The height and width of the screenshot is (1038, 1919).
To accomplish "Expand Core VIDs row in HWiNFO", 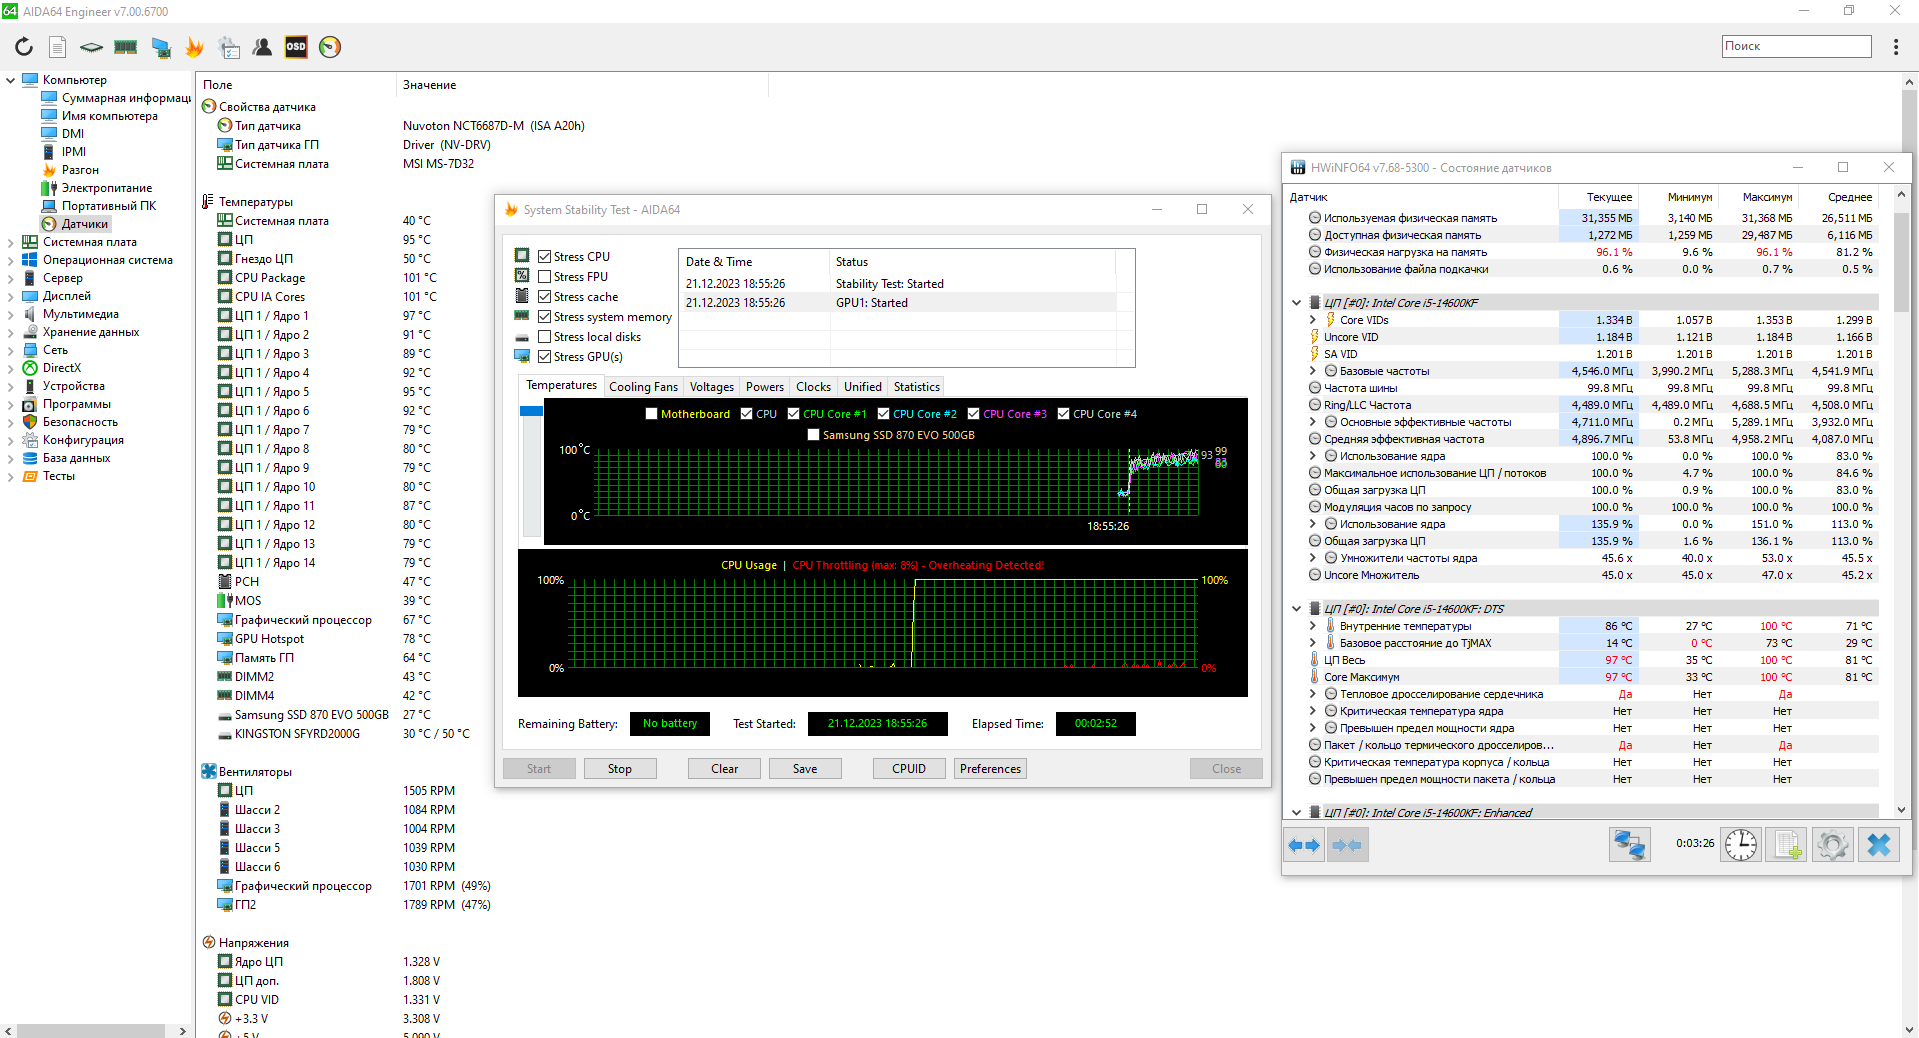I will coord(1313,320).
